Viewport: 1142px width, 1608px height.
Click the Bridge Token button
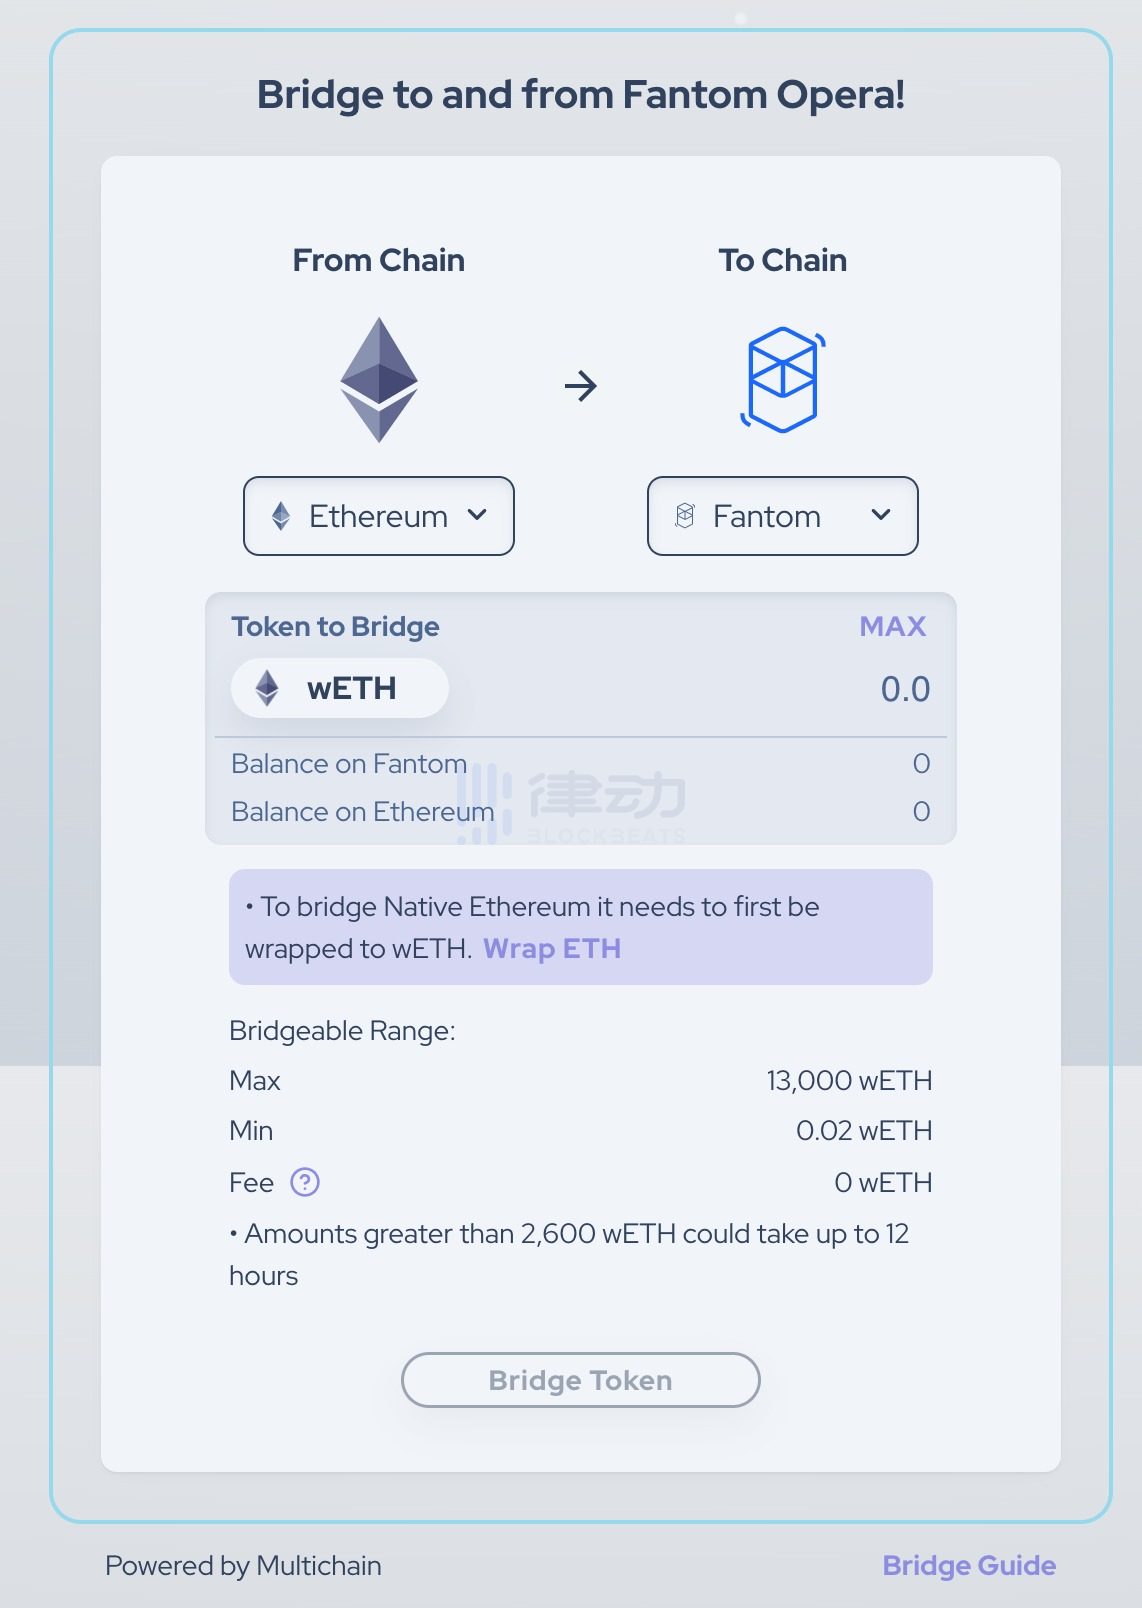(580, 1380)
